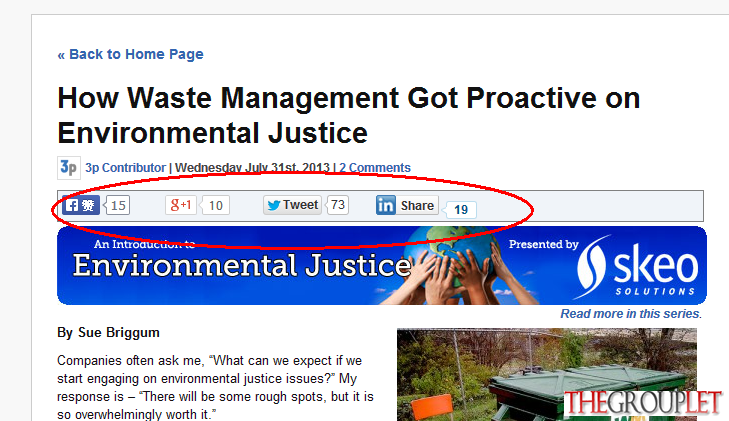Click the Google +1 button

(x=181, y=205)
